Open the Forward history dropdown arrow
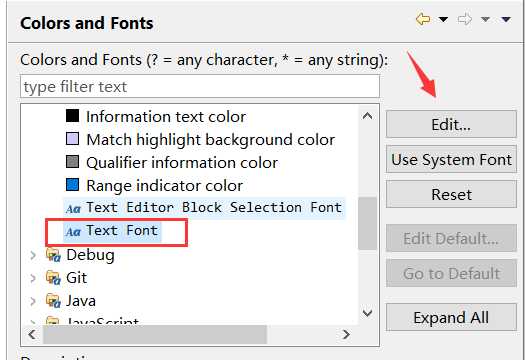525x360 pixels. [485, 19]
